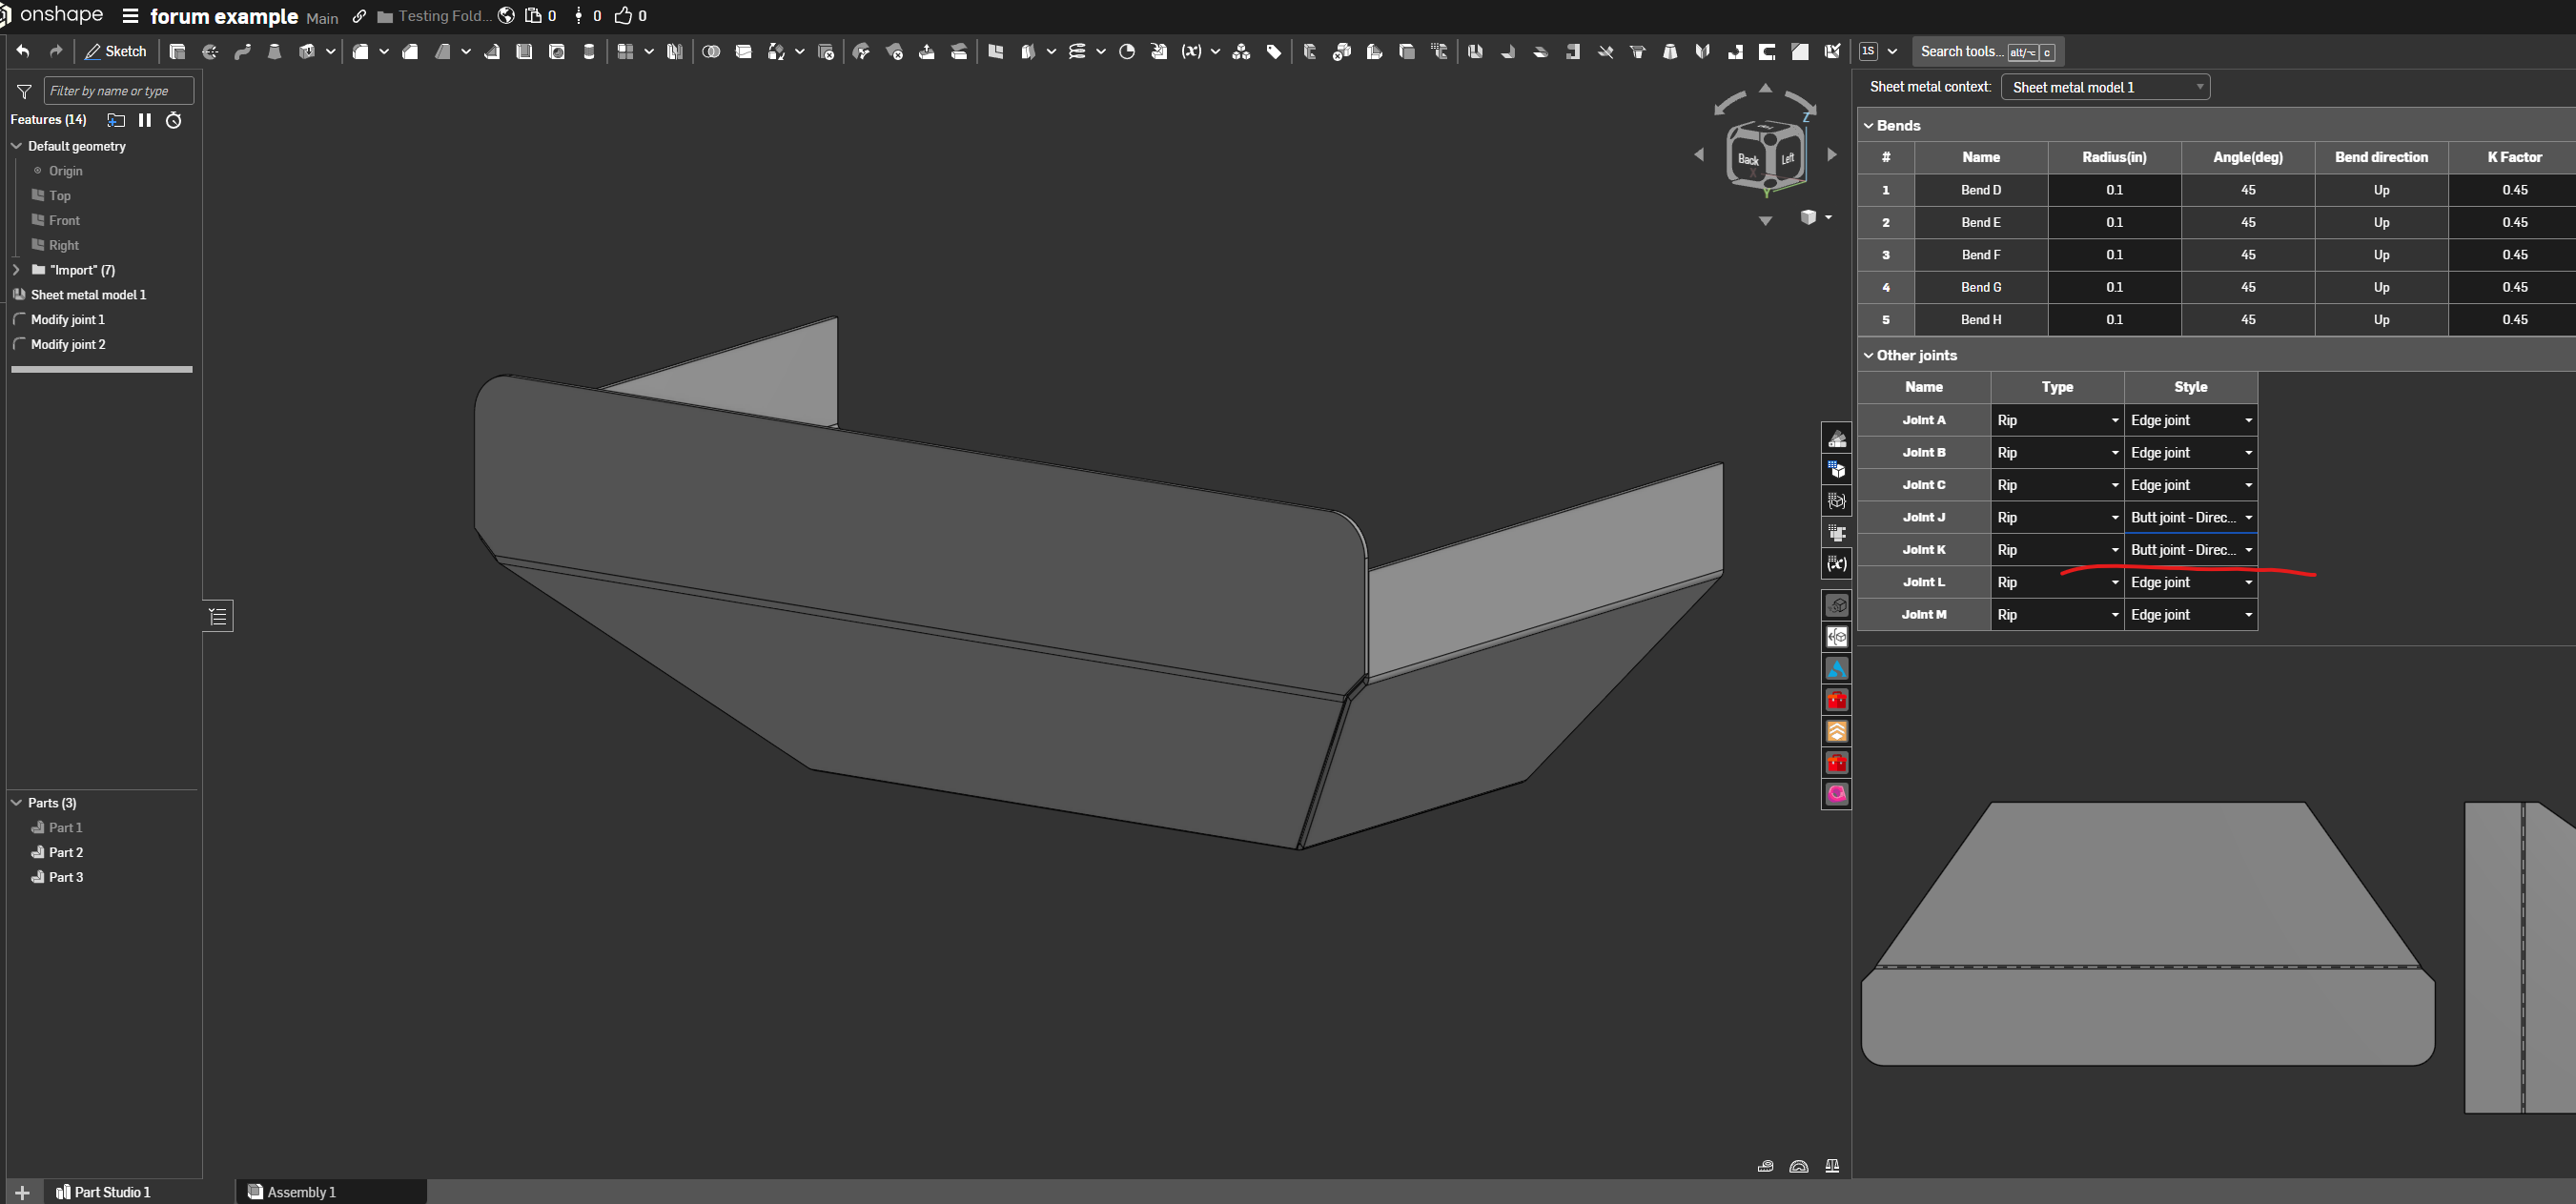Click the Boolean tool icon
This screenshot has width=2576, height=1204.
711,51
